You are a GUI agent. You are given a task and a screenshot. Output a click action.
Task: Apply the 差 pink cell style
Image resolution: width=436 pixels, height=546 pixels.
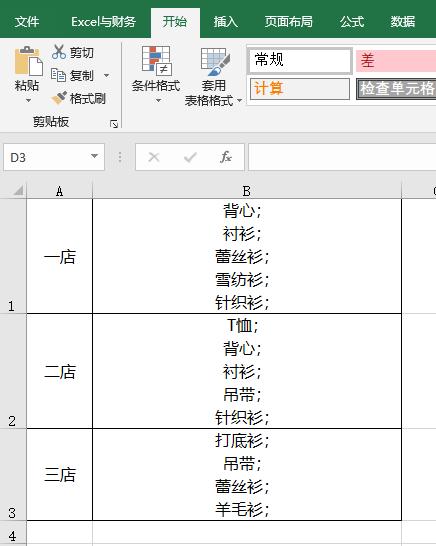[396, 61]
